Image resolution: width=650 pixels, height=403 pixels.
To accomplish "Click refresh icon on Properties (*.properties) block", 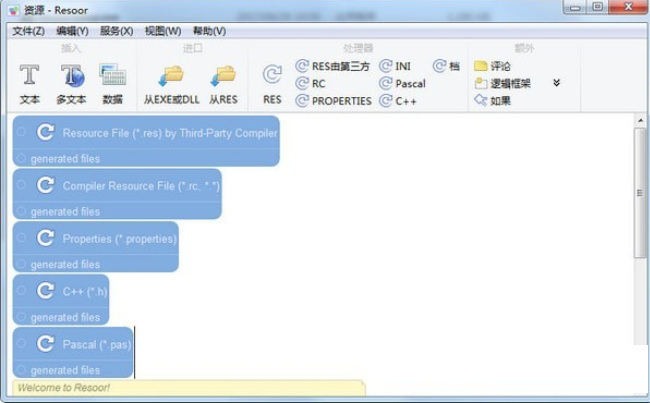I will (x=45, y=238).
